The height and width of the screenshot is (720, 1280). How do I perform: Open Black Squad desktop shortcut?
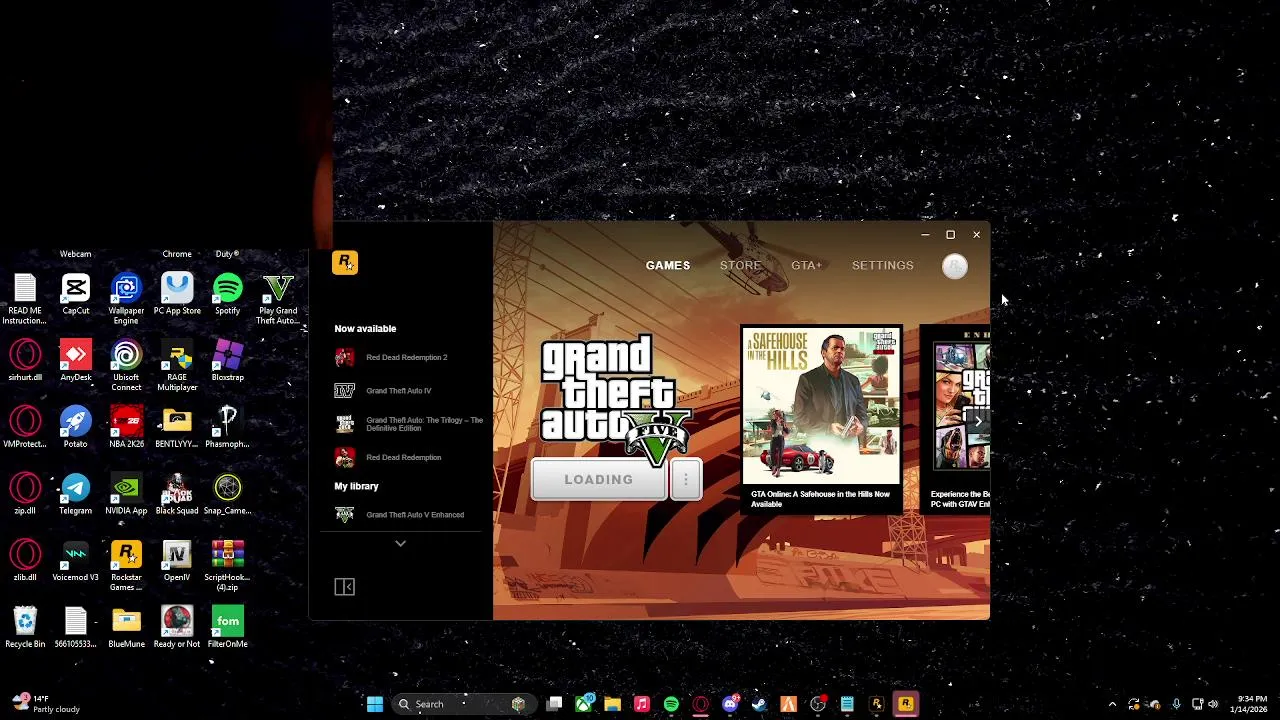pos(177,494)
